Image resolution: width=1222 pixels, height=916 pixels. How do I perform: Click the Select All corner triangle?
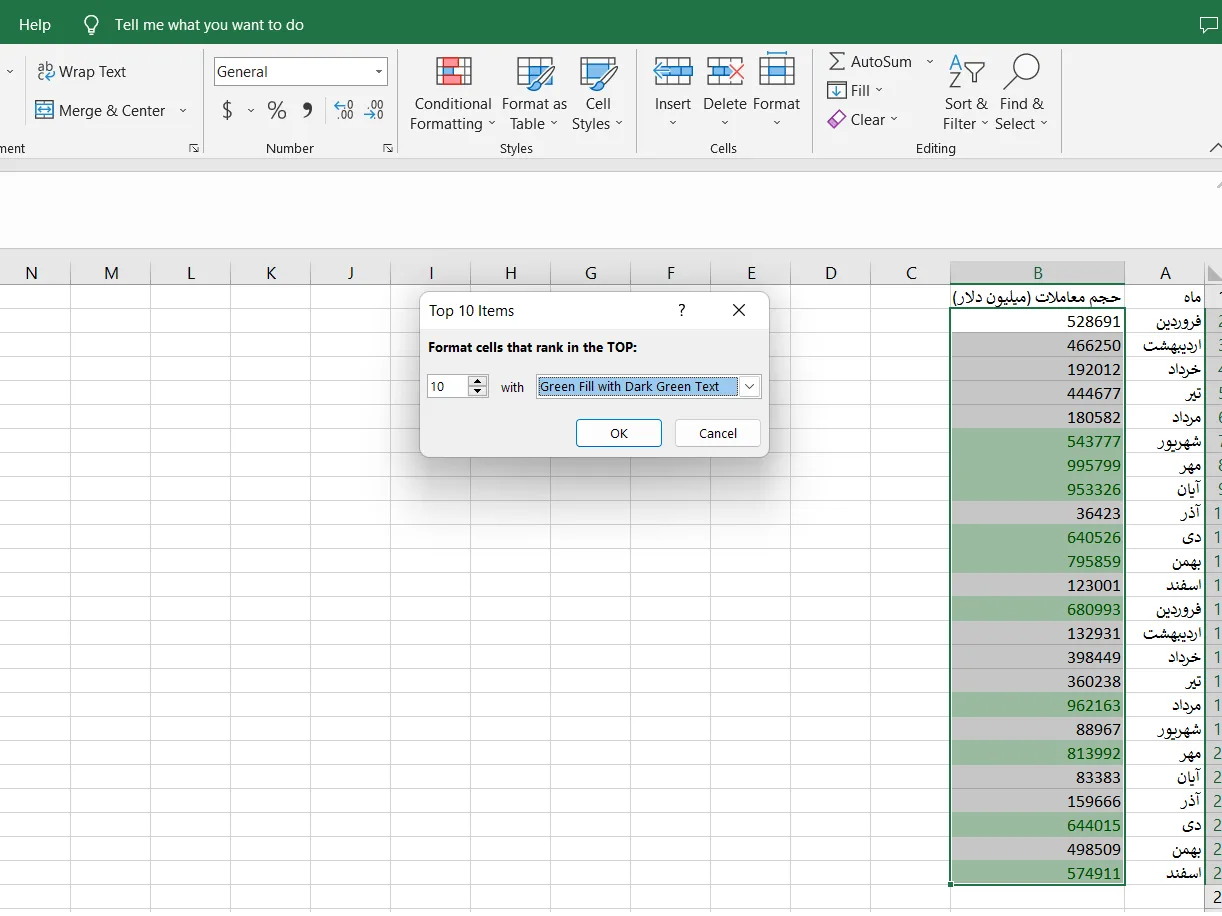(x=1214, y=273)
